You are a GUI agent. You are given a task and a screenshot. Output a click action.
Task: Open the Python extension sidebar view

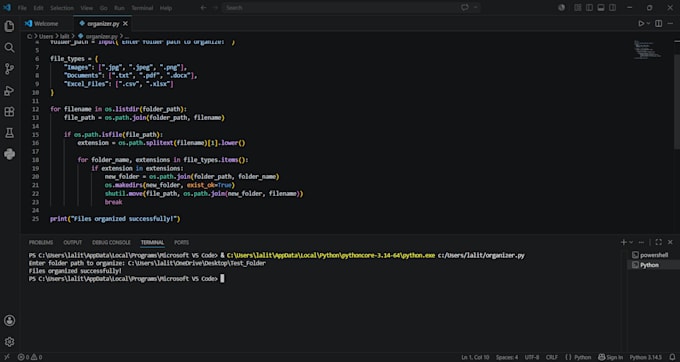coord(9,154)
